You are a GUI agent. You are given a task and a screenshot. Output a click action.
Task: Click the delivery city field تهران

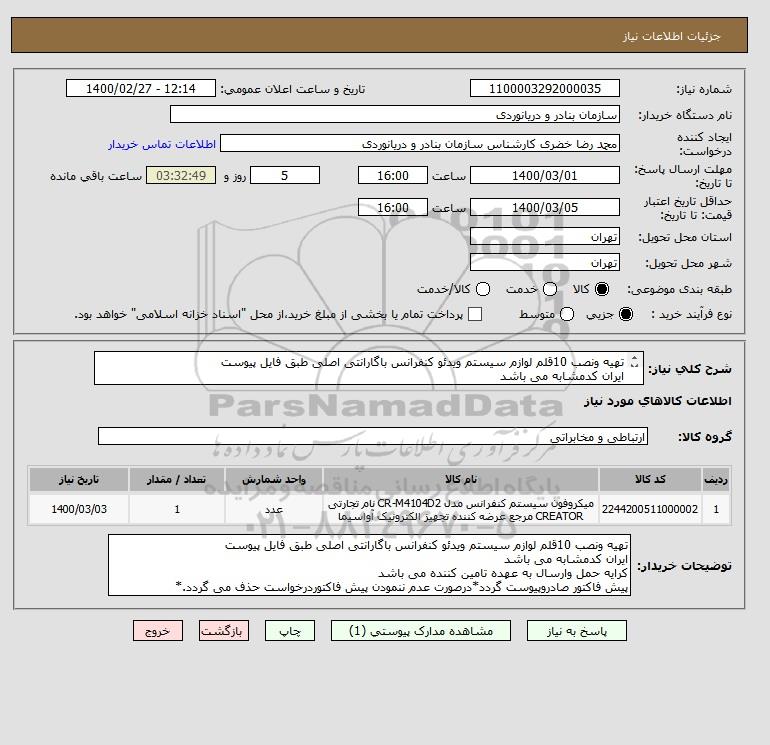coord(545,263)
